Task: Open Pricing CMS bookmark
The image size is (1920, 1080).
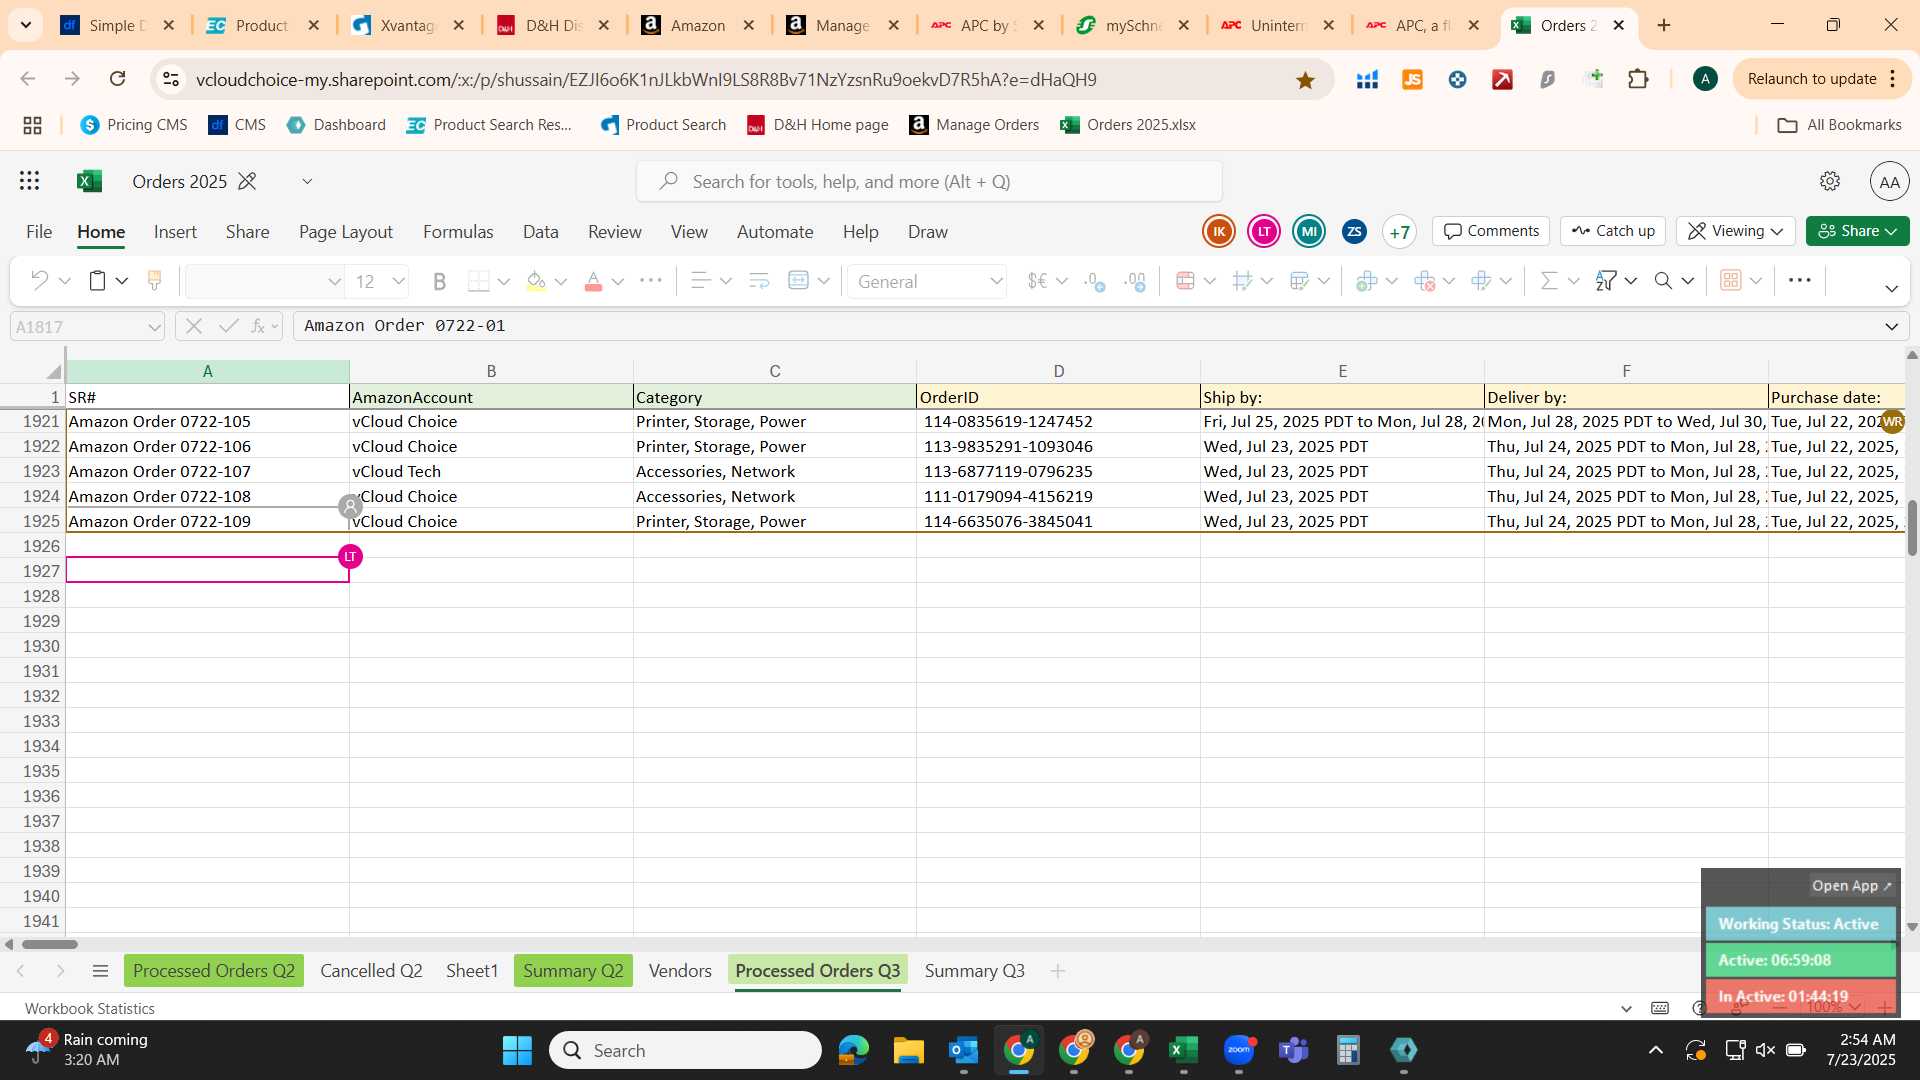Action: pos(134,125)
